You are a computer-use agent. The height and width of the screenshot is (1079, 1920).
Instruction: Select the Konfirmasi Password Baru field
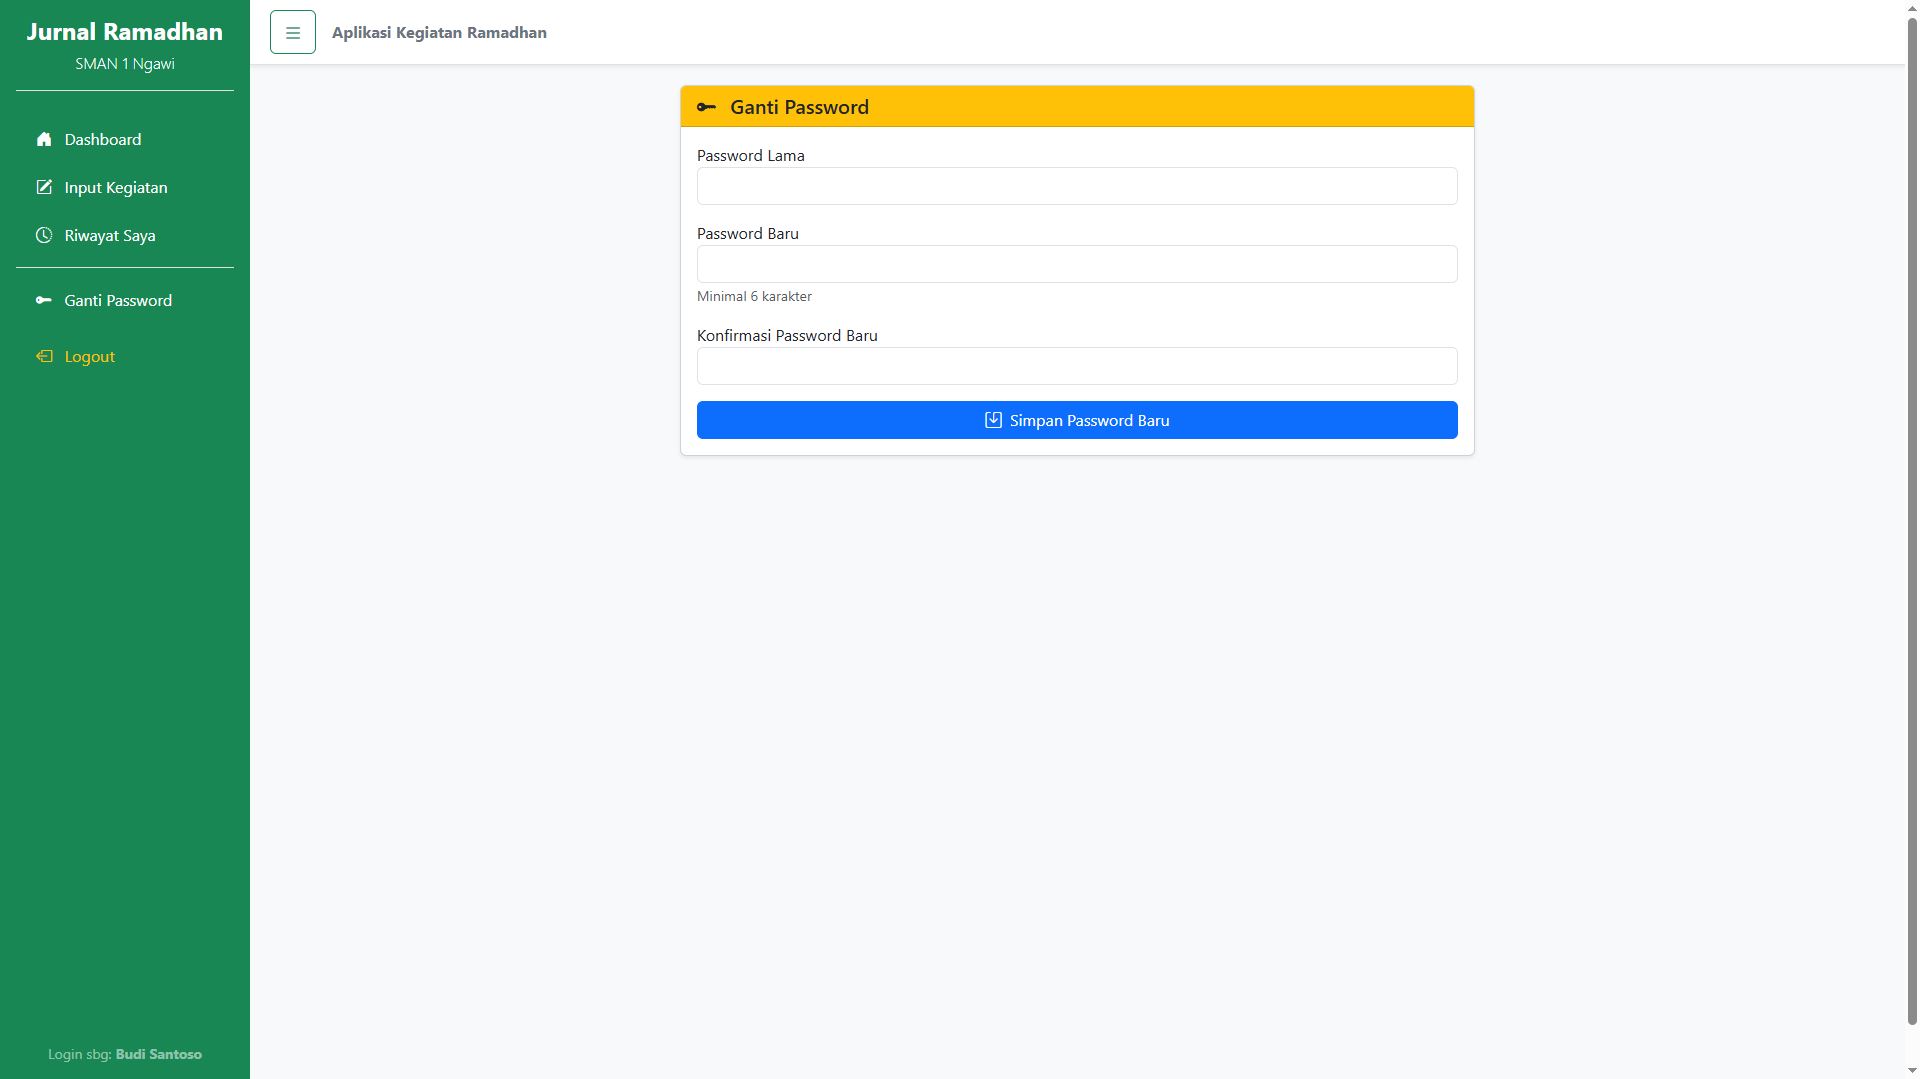[1077, 366]
